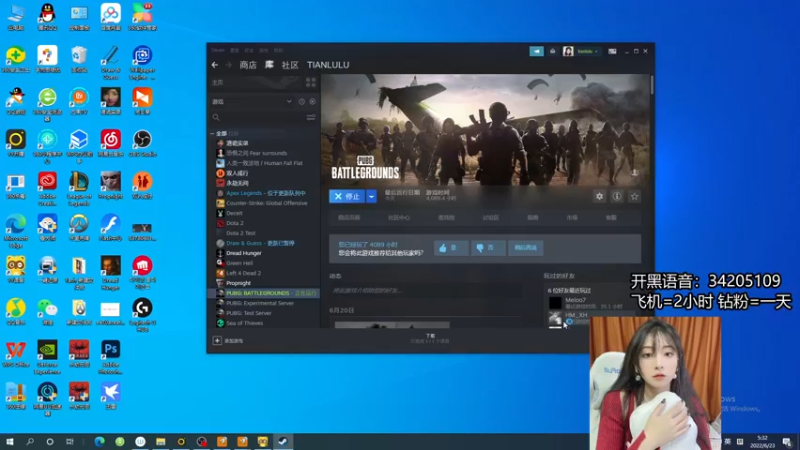The width and height of the screenshot is (800, 450).
Task: Open PUBG game settings gear
Action: [x=599, y=196]
